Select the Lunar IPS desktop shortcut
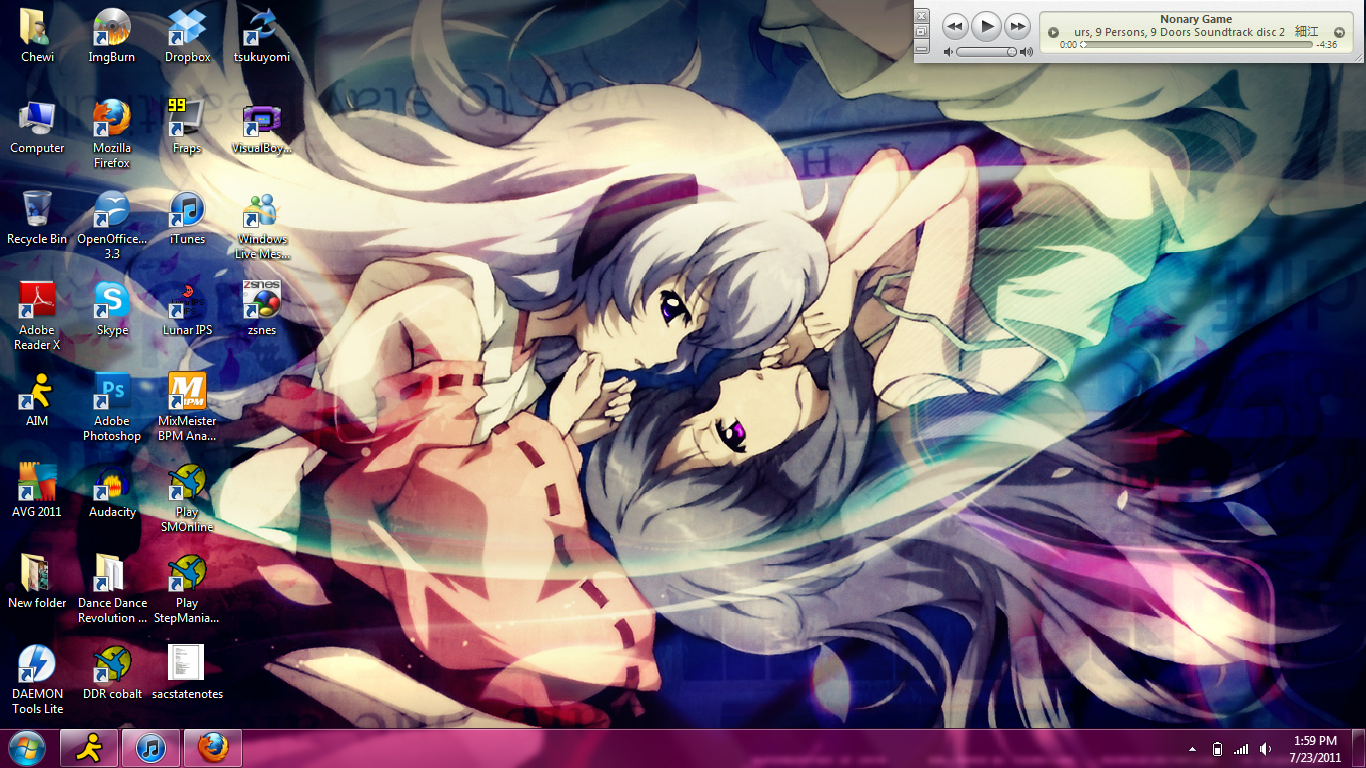Image resolution: width=1366 pixels, height=768 pixels. coord(187,309)
